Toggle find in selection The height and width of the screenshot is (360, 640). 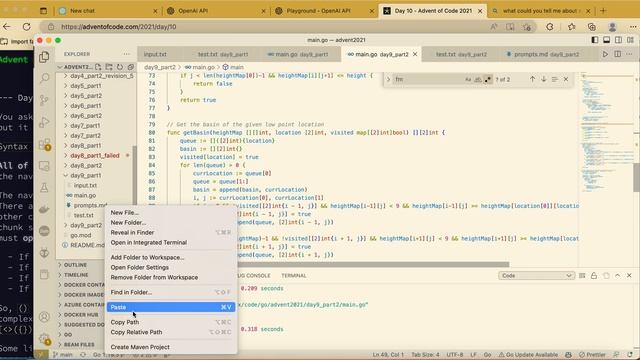(x=555, y=79)
